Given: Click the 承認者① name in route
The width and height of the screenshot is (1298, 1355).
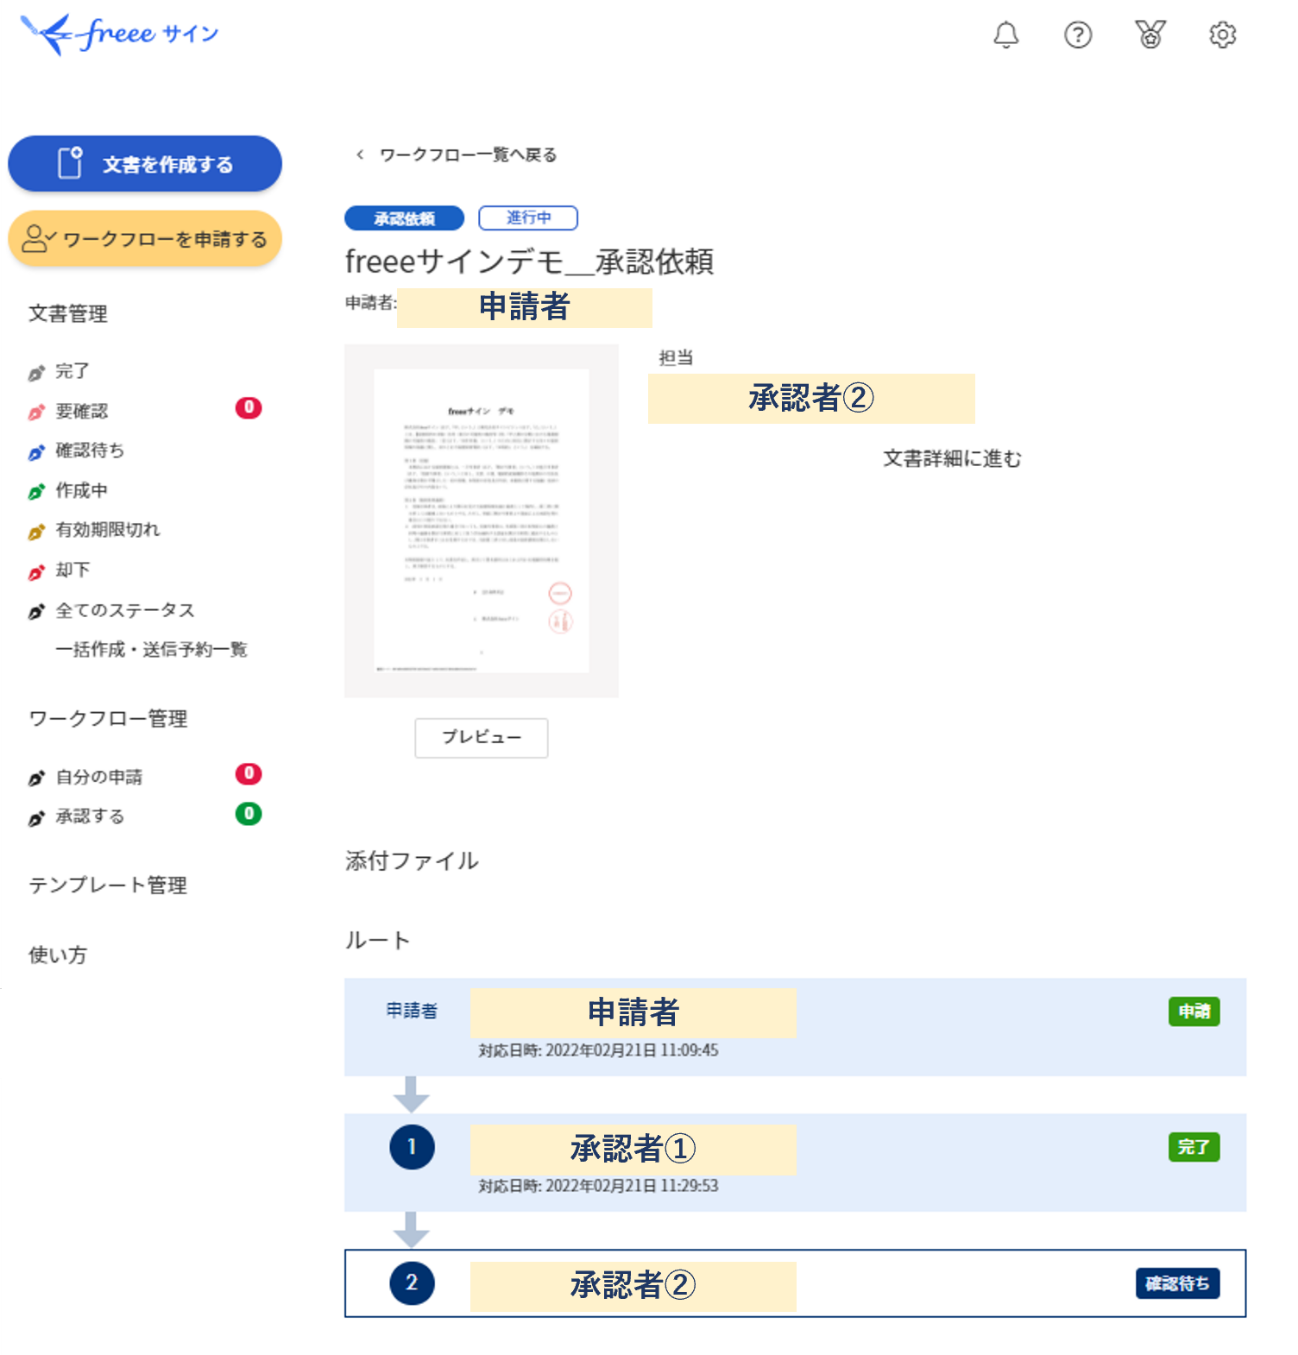Looking at the screenshot, I should pos(633,1149).
